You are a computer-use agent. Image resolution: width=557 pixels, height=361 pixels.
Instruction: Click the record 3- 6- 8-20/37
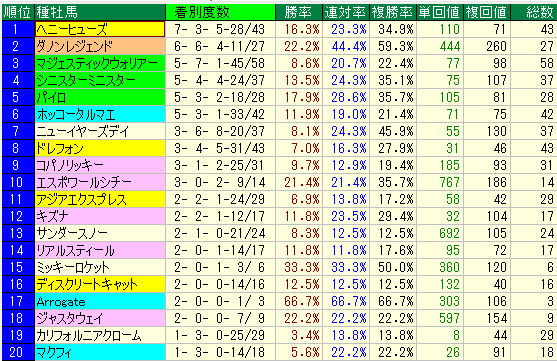pyautogui.click(x=220, y=131)
